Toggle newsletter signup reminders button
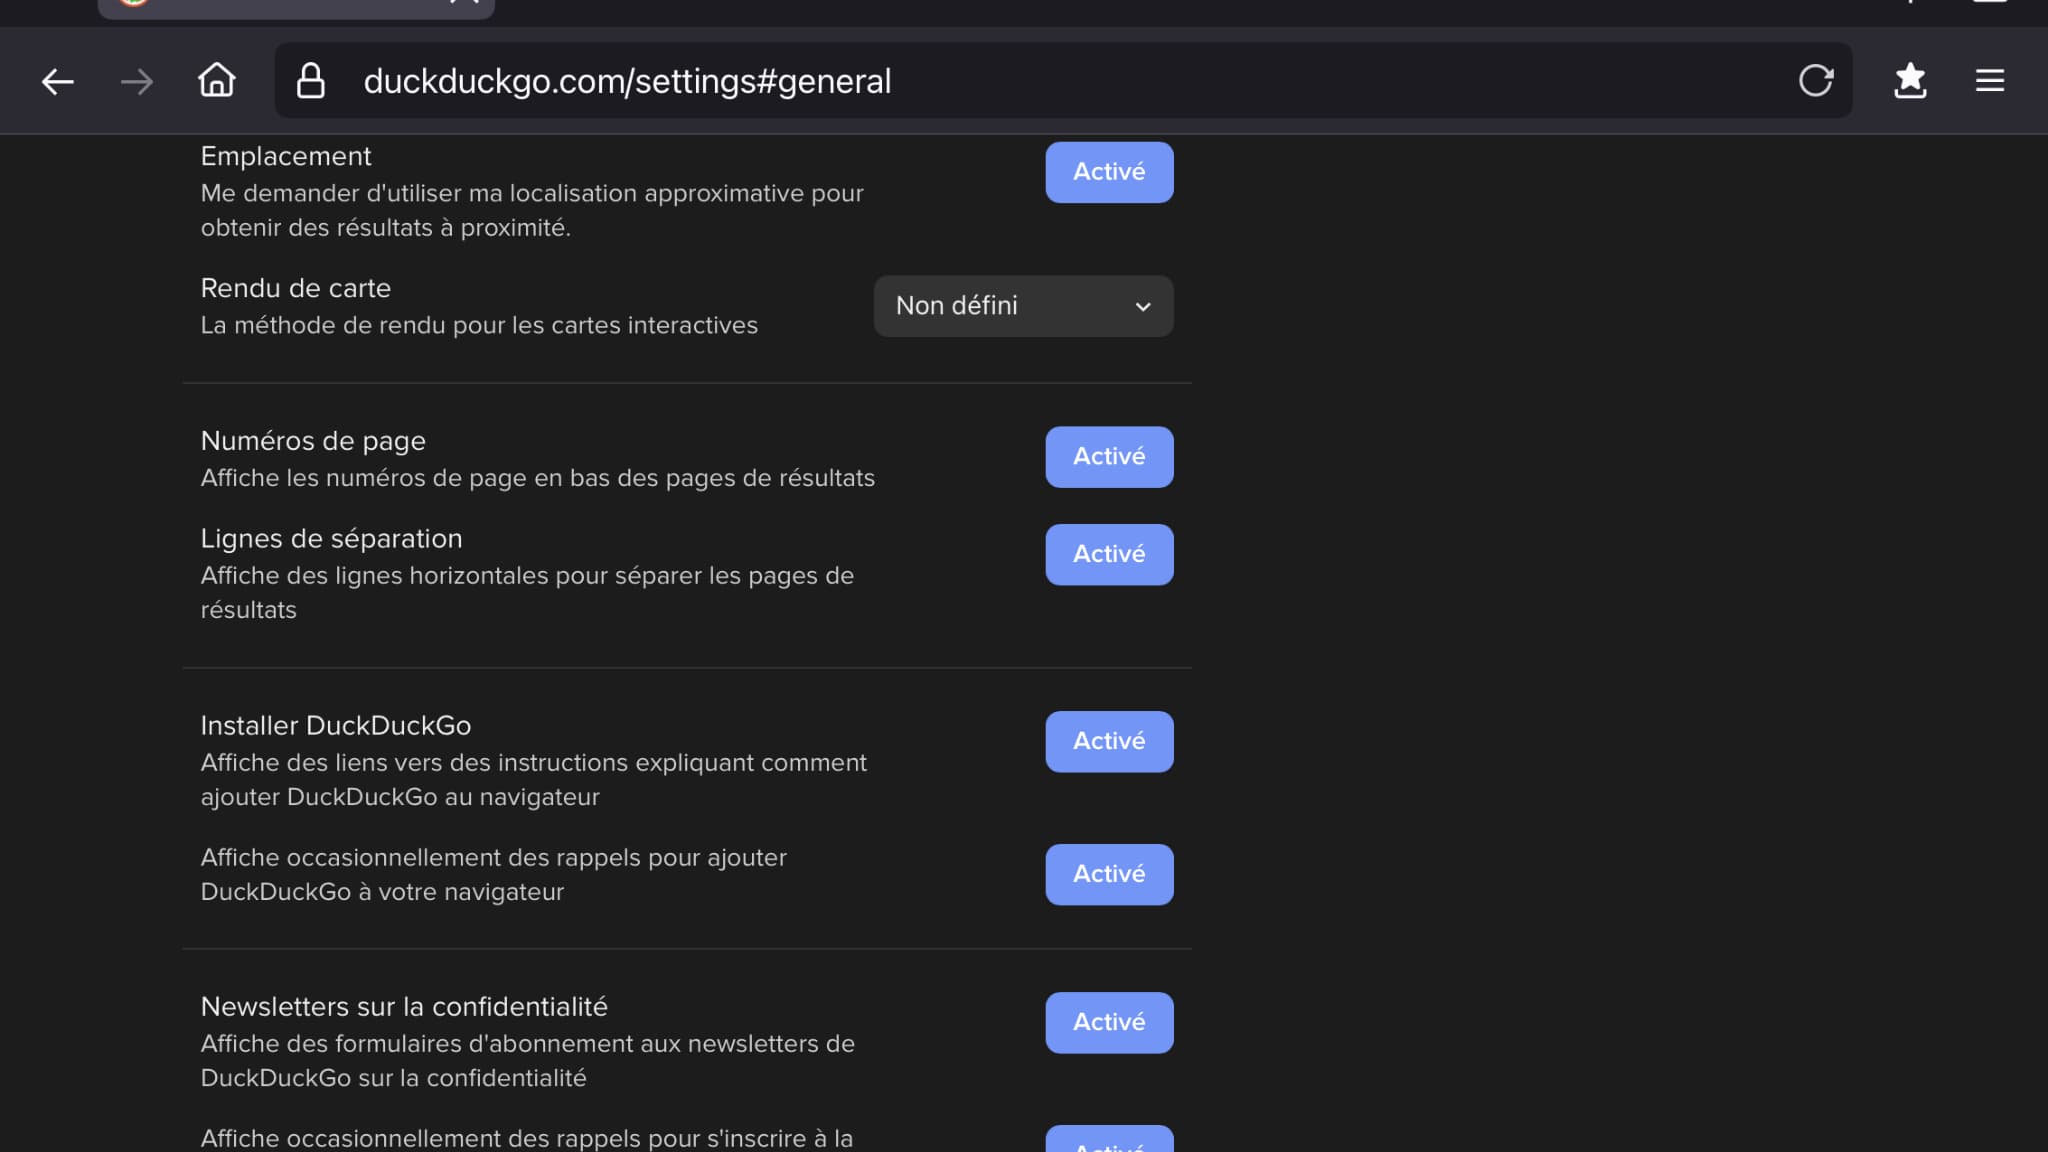The height and width of the screenshot is (1152, 2048). click(x=1109, y=1142)
